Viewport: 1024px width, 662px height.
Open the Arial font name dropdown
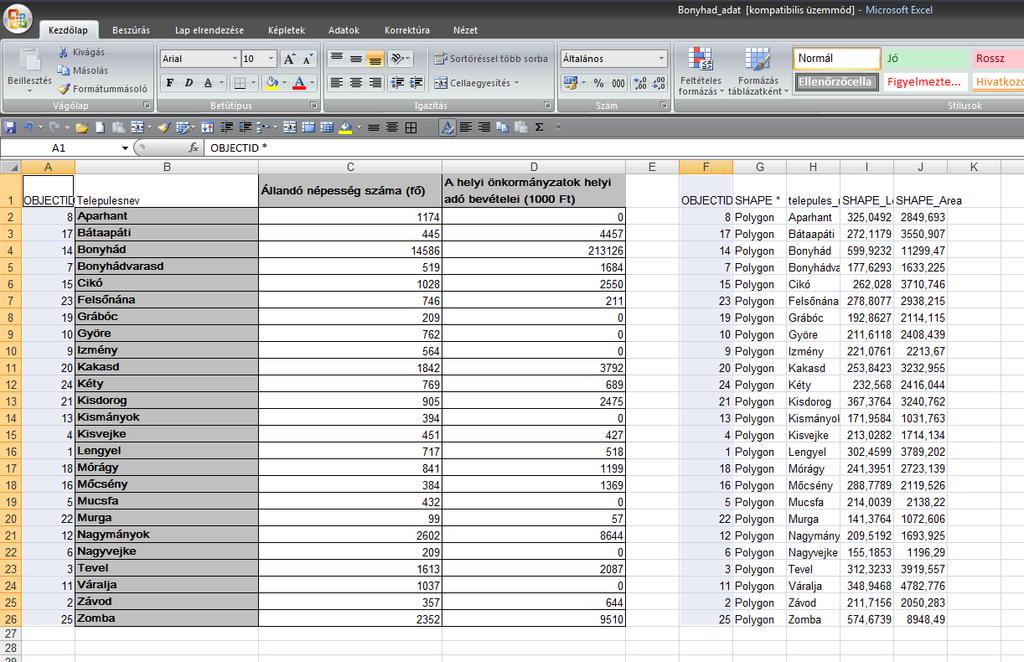click(235, 59)
